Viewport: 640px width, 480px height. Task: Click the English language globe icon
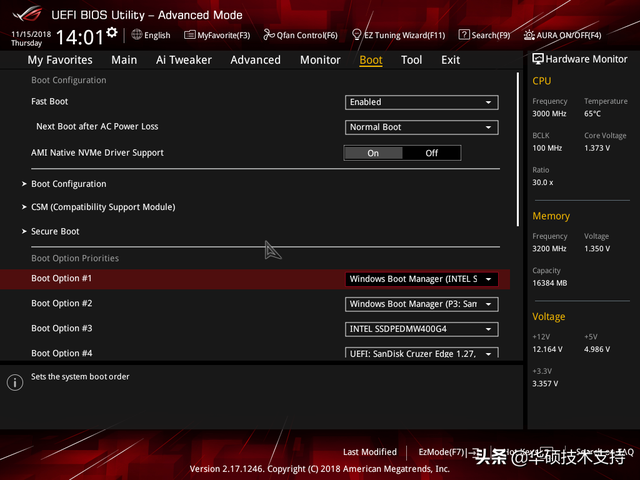point(137,35)
